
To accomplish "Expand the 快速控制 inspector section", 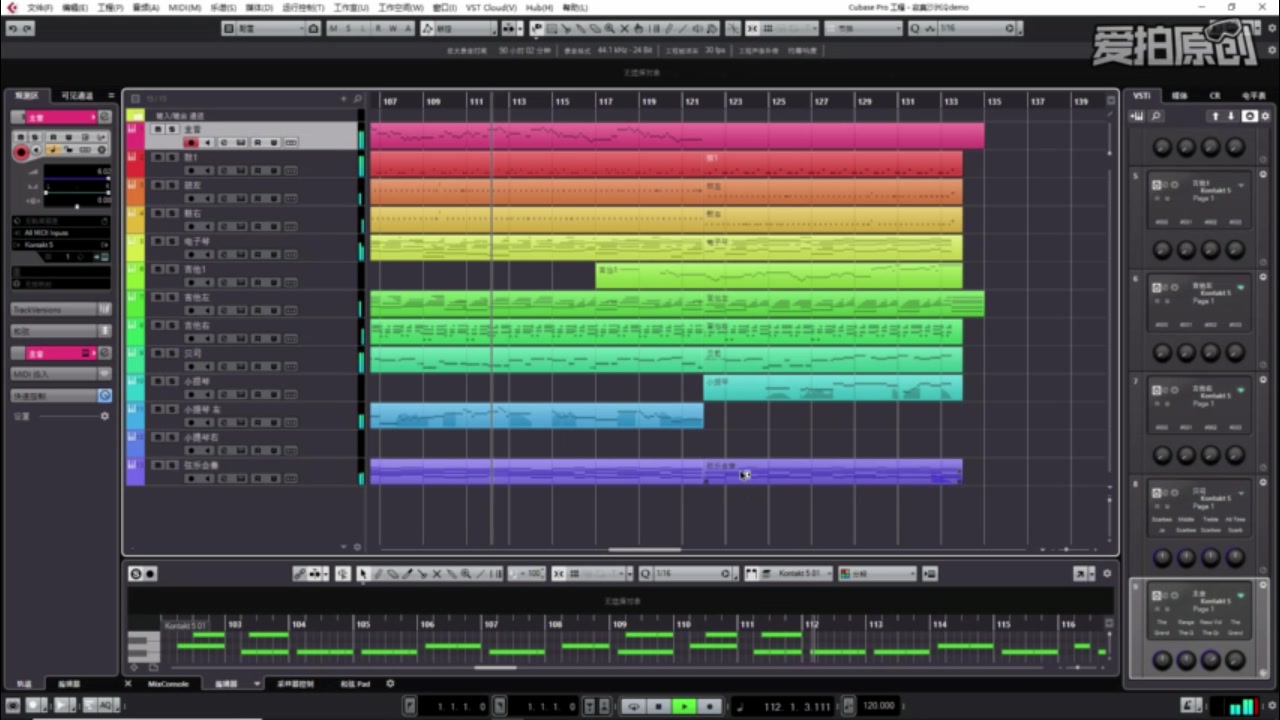I will [x=60, y=396].
